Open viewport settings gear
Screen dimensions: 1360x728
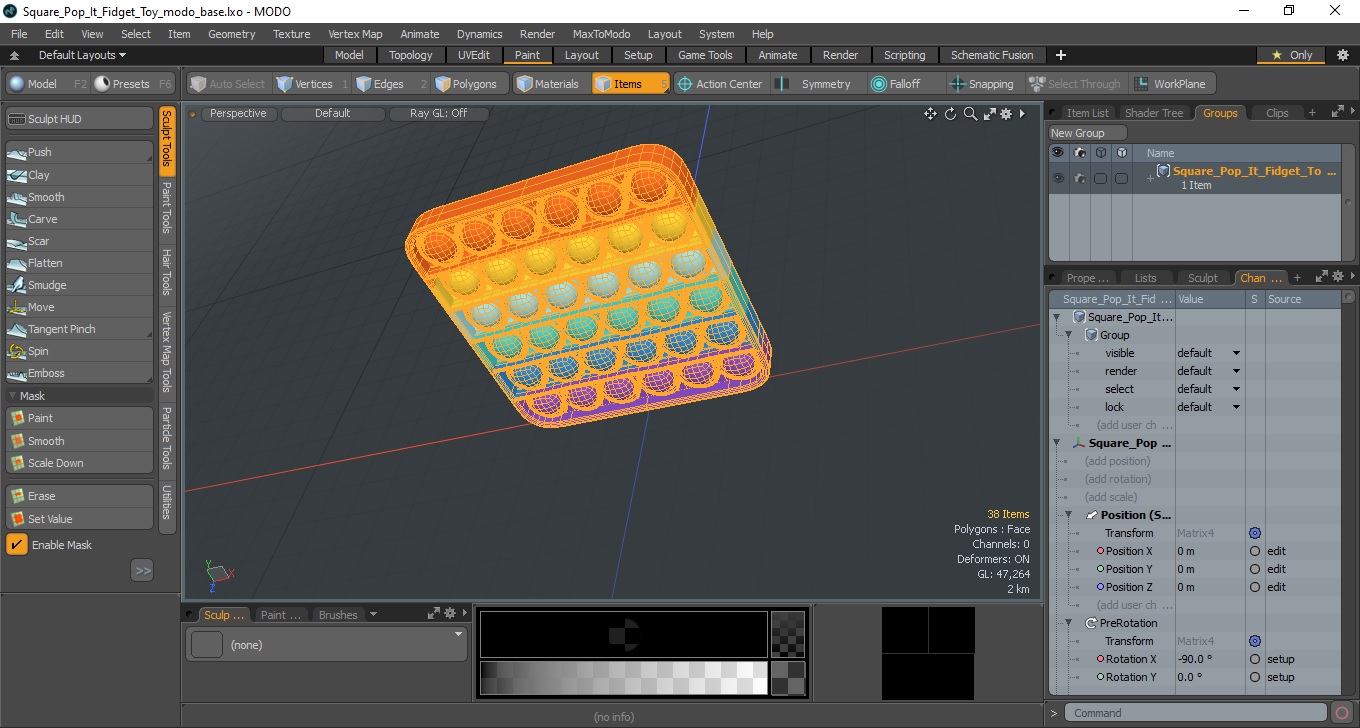1006,114
